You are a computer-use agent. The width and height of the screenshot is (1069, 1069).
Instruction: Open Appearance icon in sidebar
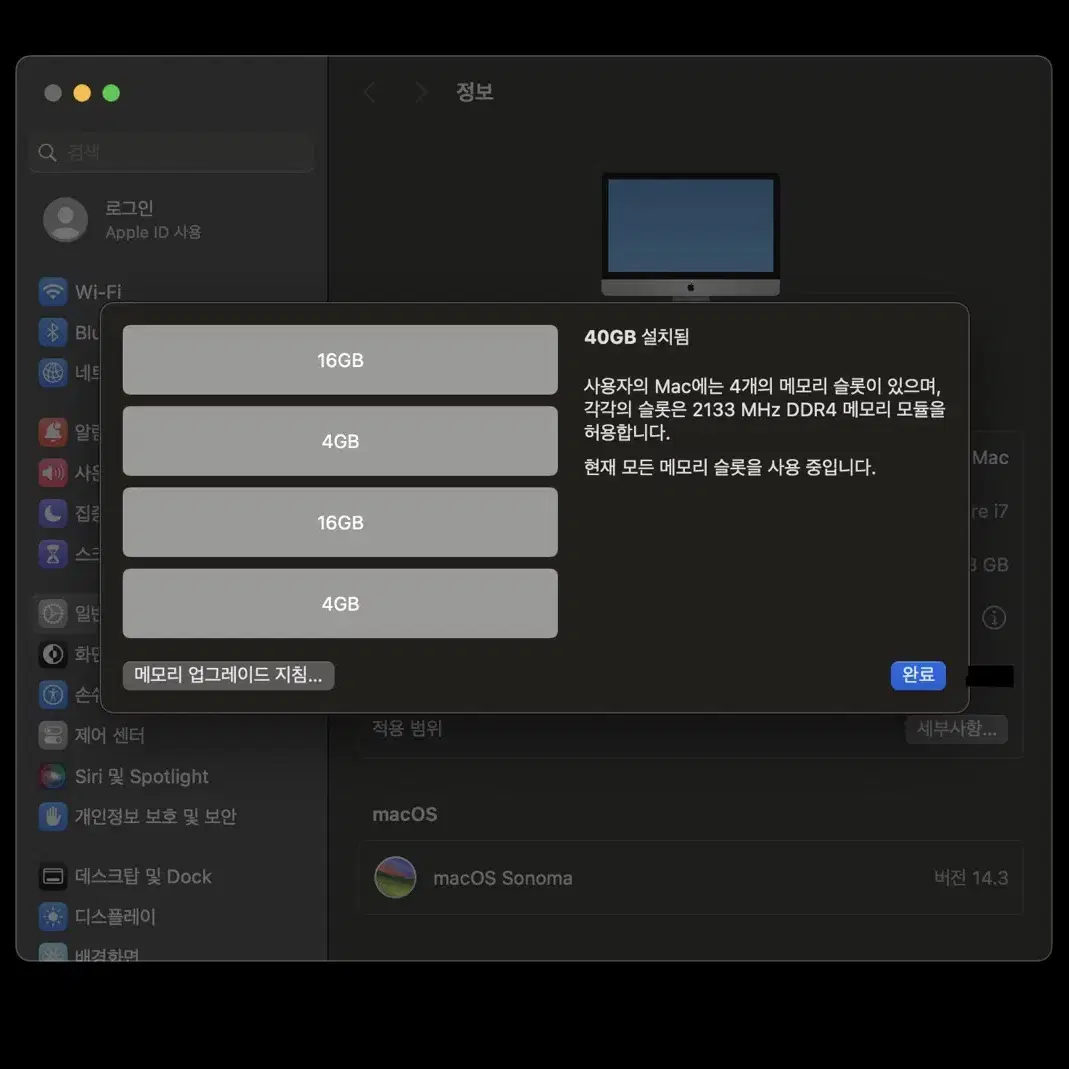click(52, 654)
